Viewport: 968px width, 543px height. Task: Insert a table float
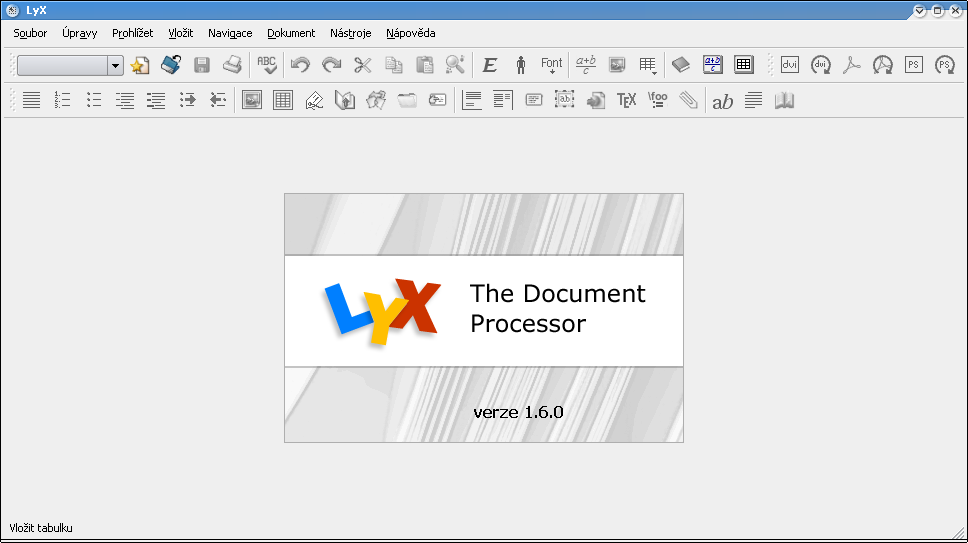click(283, 100)
